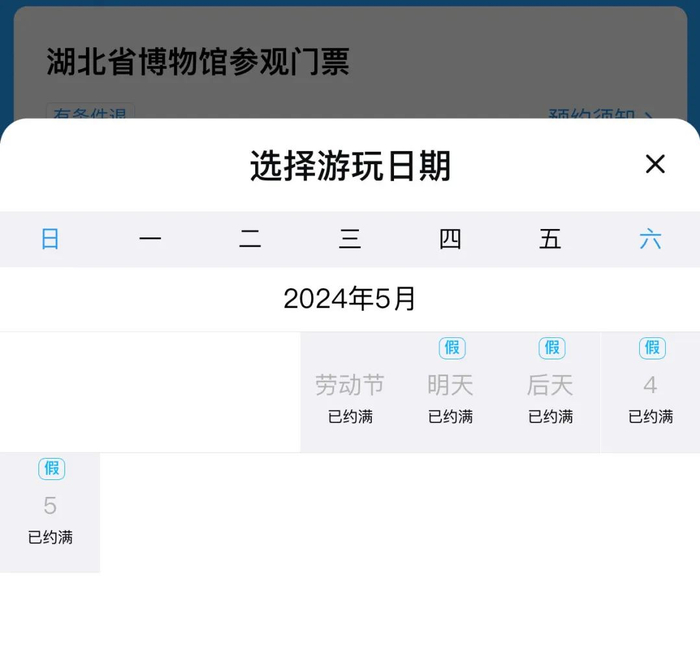Click the 五 weekday header
This screenshot has height=661, width=700.
coord(550,239)
